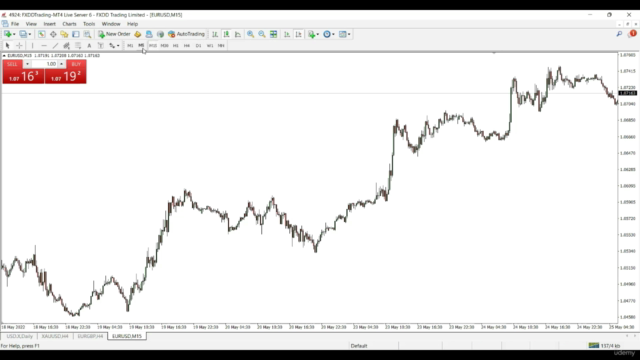
Task: Switch timeframe to H4
Action: (x=187, y=46)
